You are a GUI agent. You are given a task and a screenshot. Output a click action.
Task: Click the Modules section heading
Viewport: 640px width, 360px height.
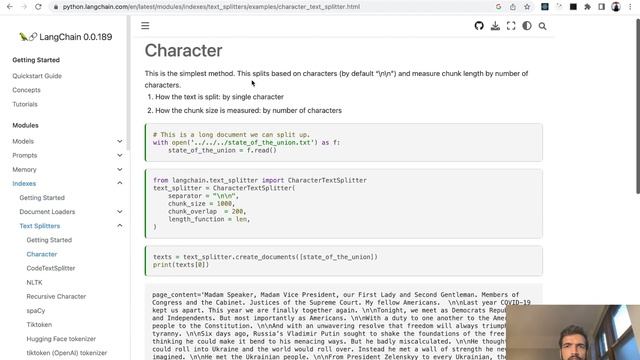[25, 125]
